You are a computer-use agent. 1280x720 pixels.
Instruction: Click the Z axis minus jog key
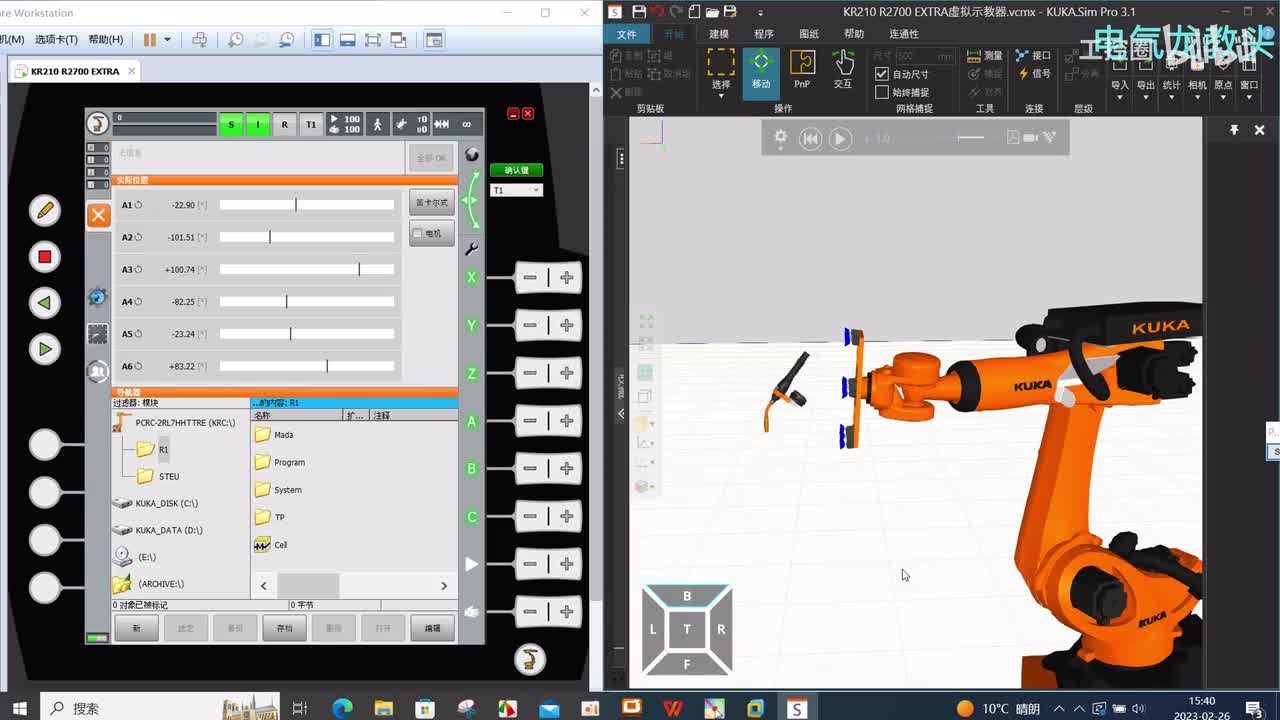pos(530,373)
